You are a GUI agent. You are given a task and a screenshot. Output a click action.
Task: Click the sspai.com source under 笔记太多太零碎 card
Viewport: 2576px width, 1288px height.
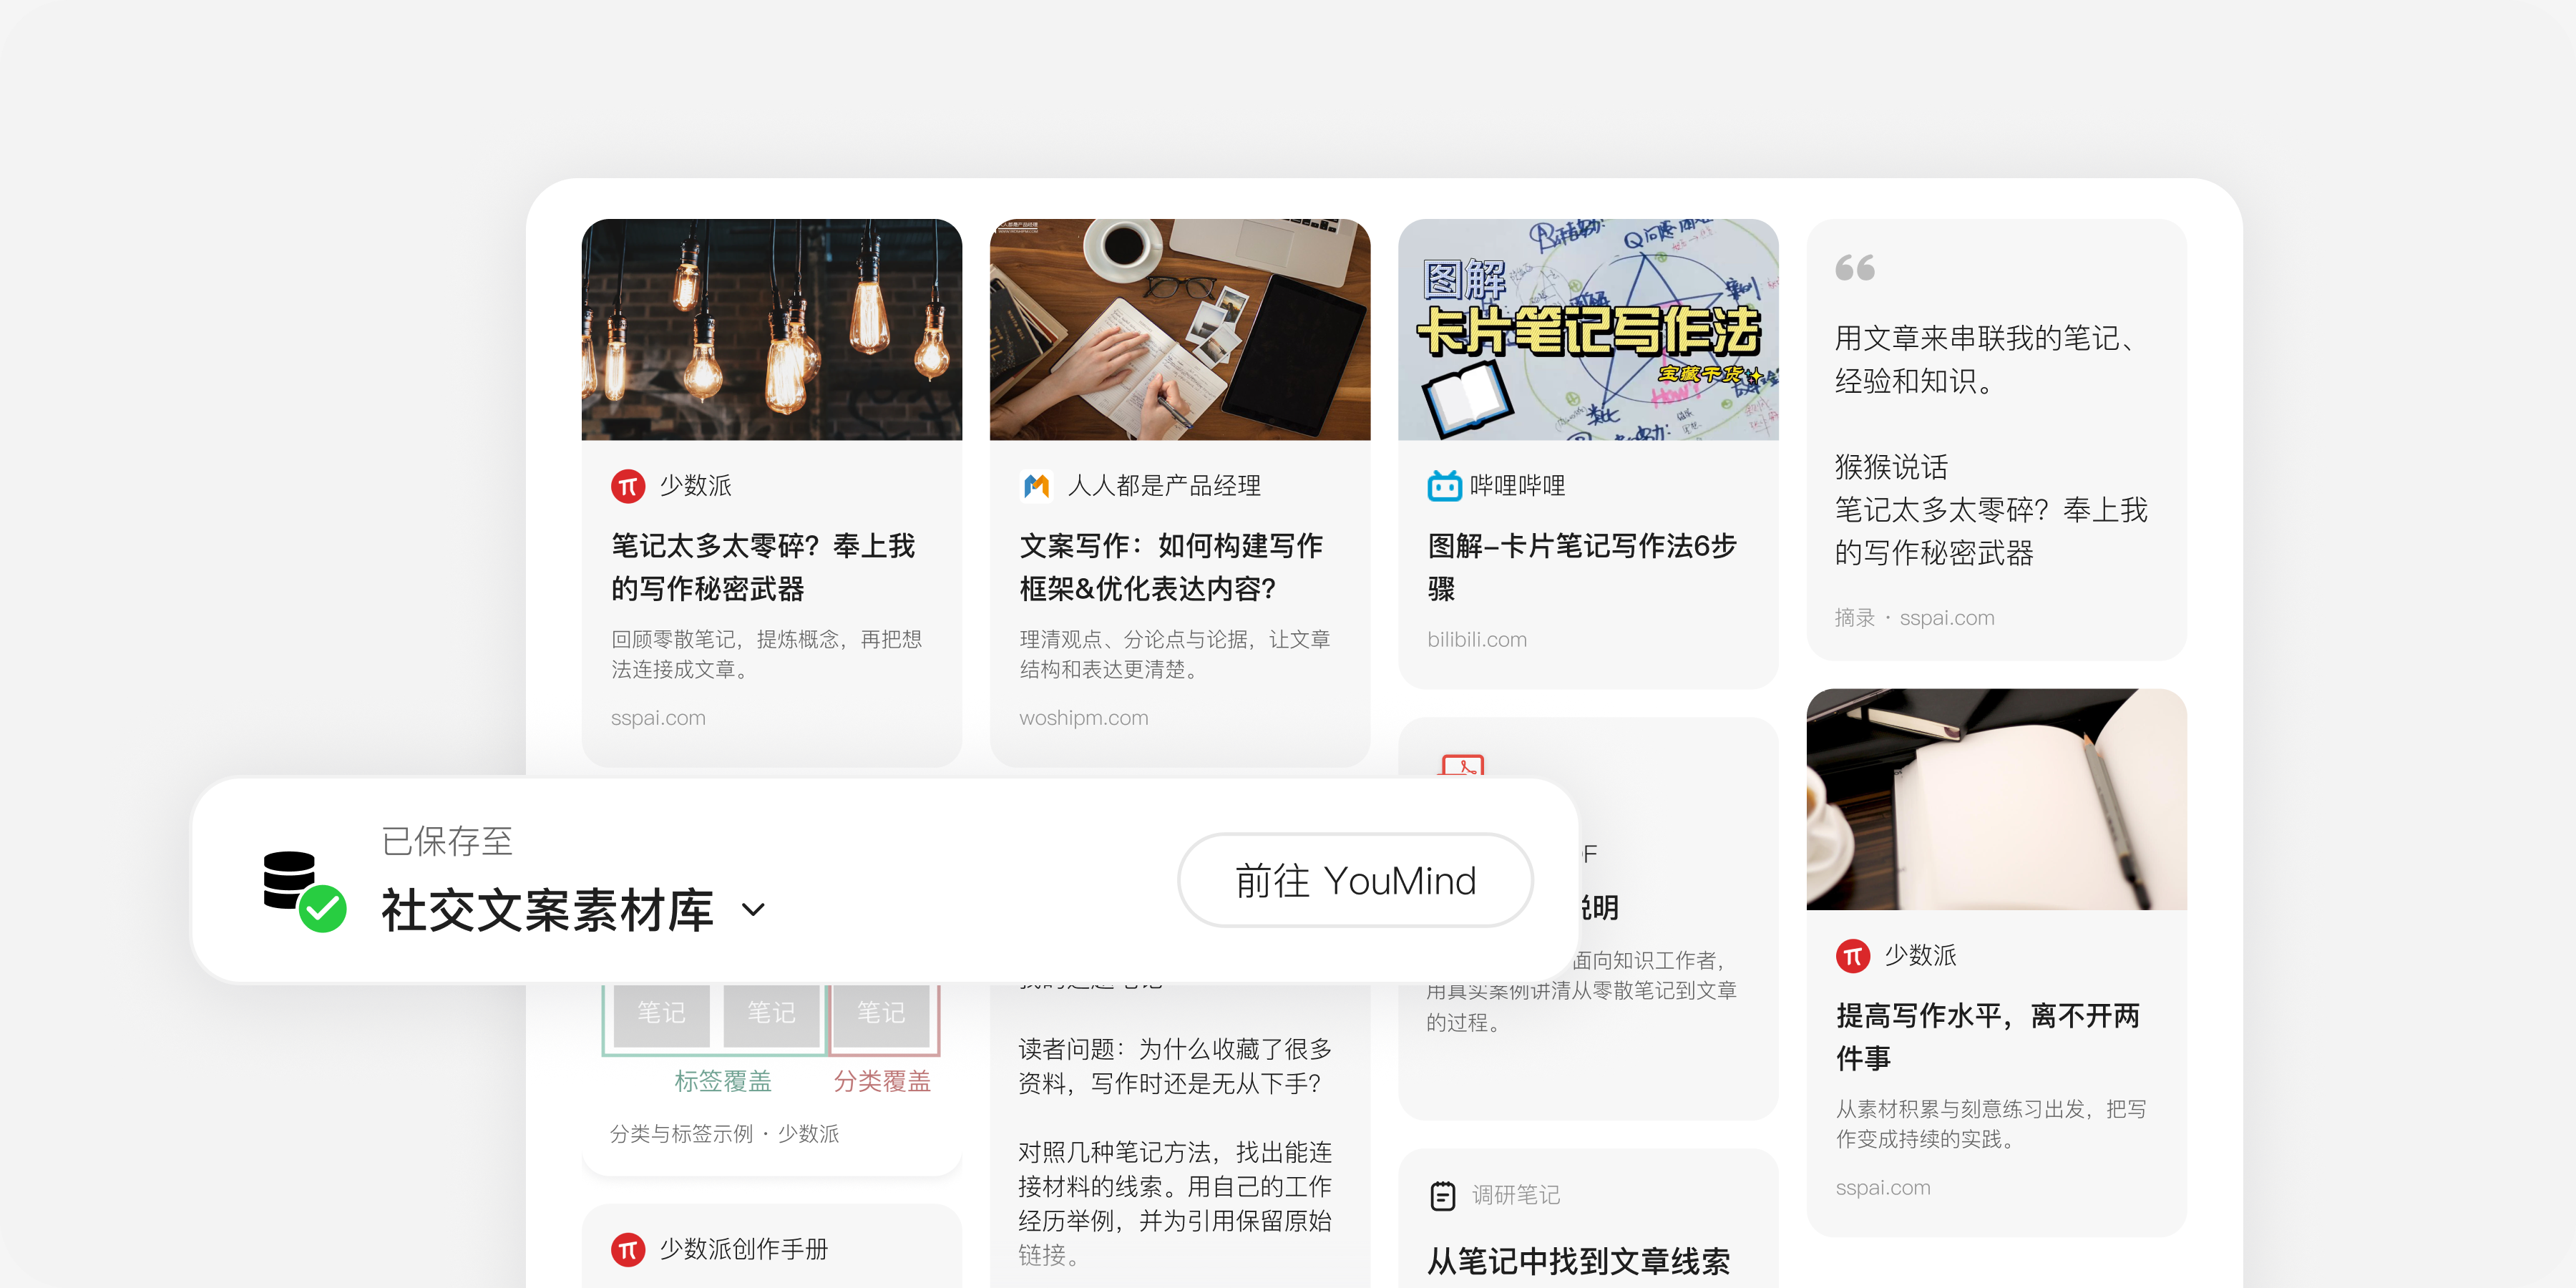click(658, 718)
